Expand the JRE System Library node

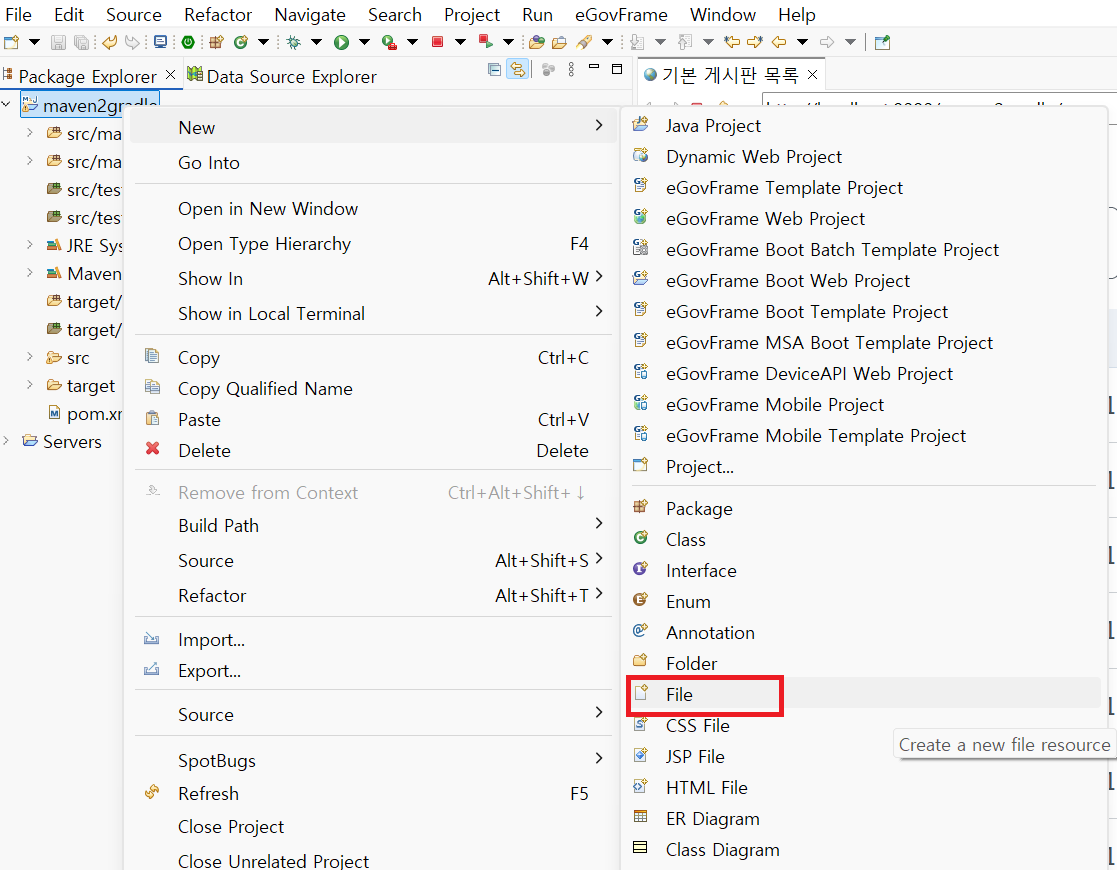30,245
